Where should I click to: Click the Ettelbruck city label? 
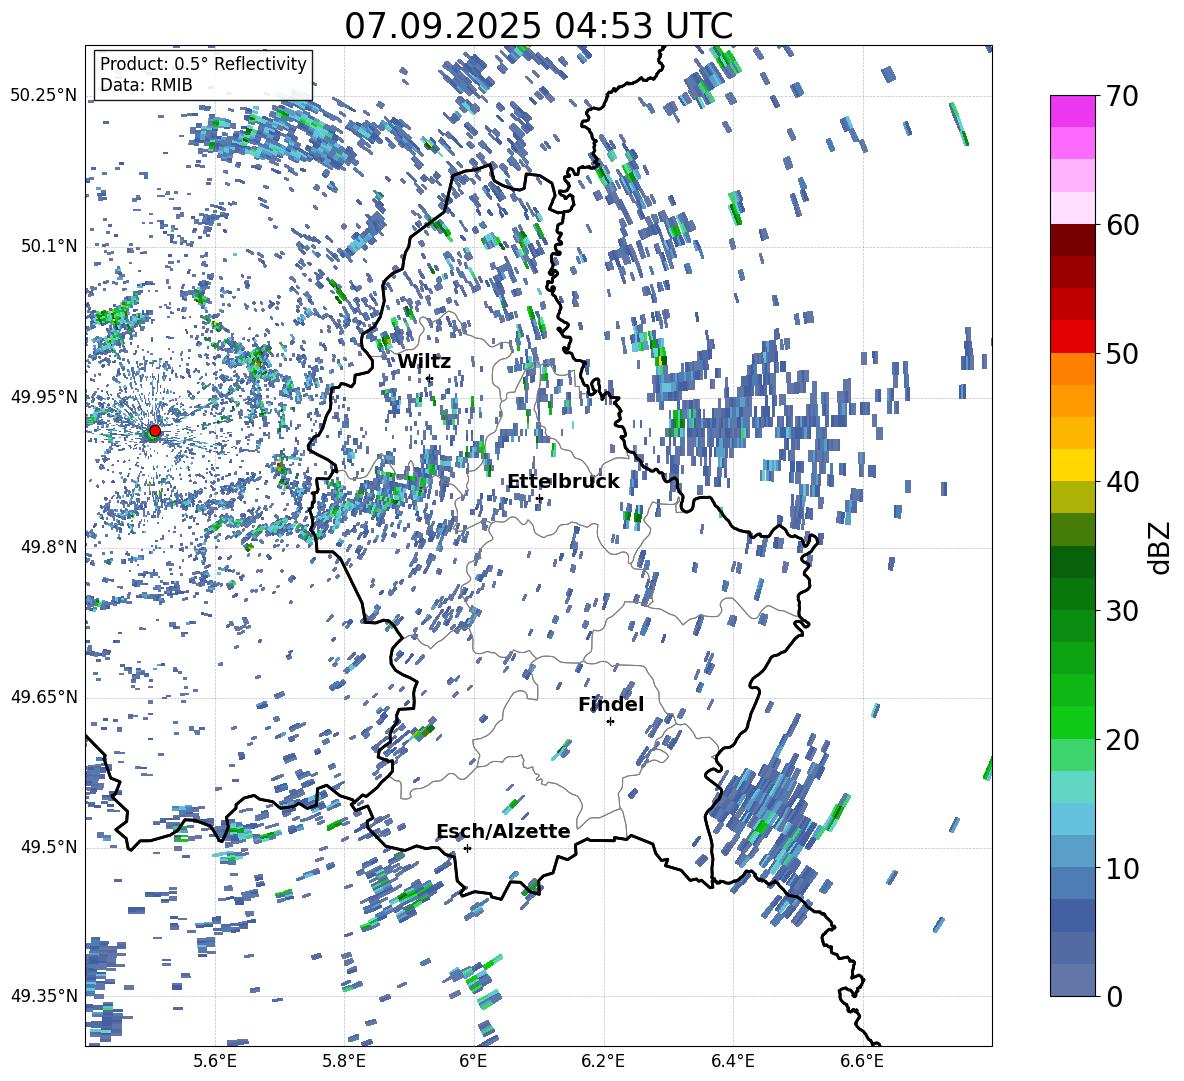[563, 481]
